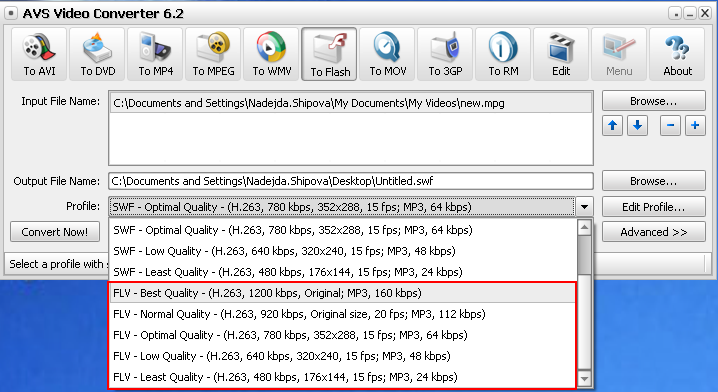718x392 pixels.
Task: Open the Edit clapperboard tool
Action: [561, 54]
